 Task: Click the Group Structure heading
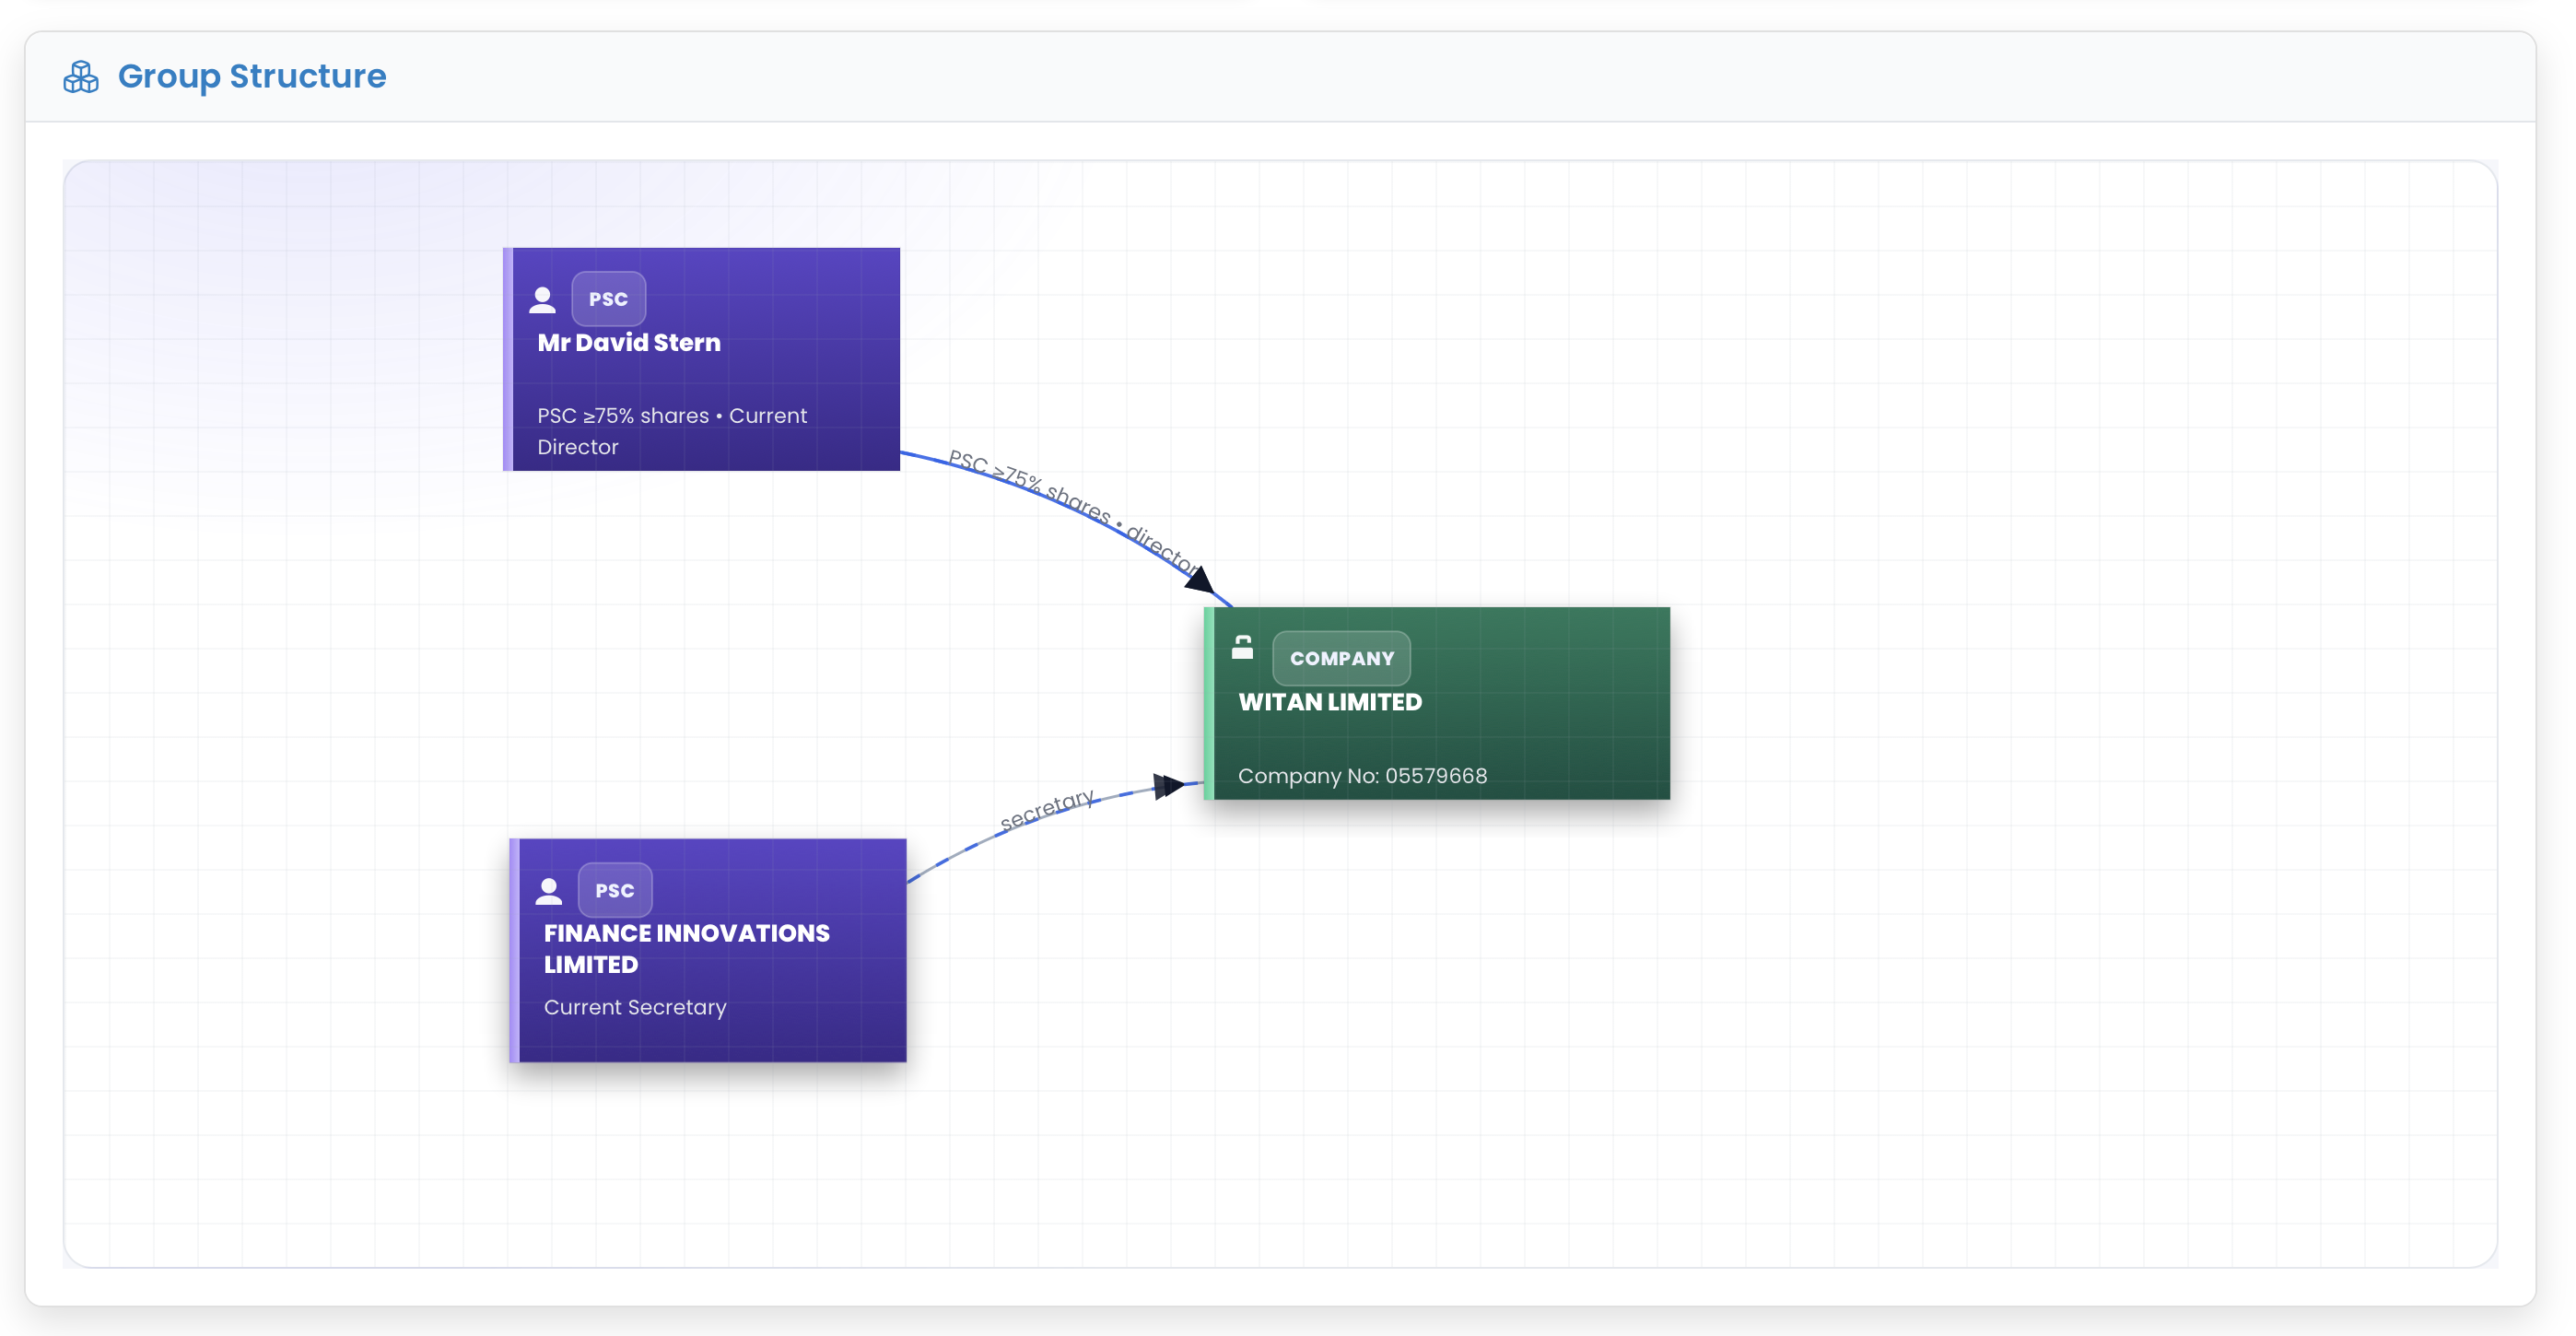coord(251,76)
